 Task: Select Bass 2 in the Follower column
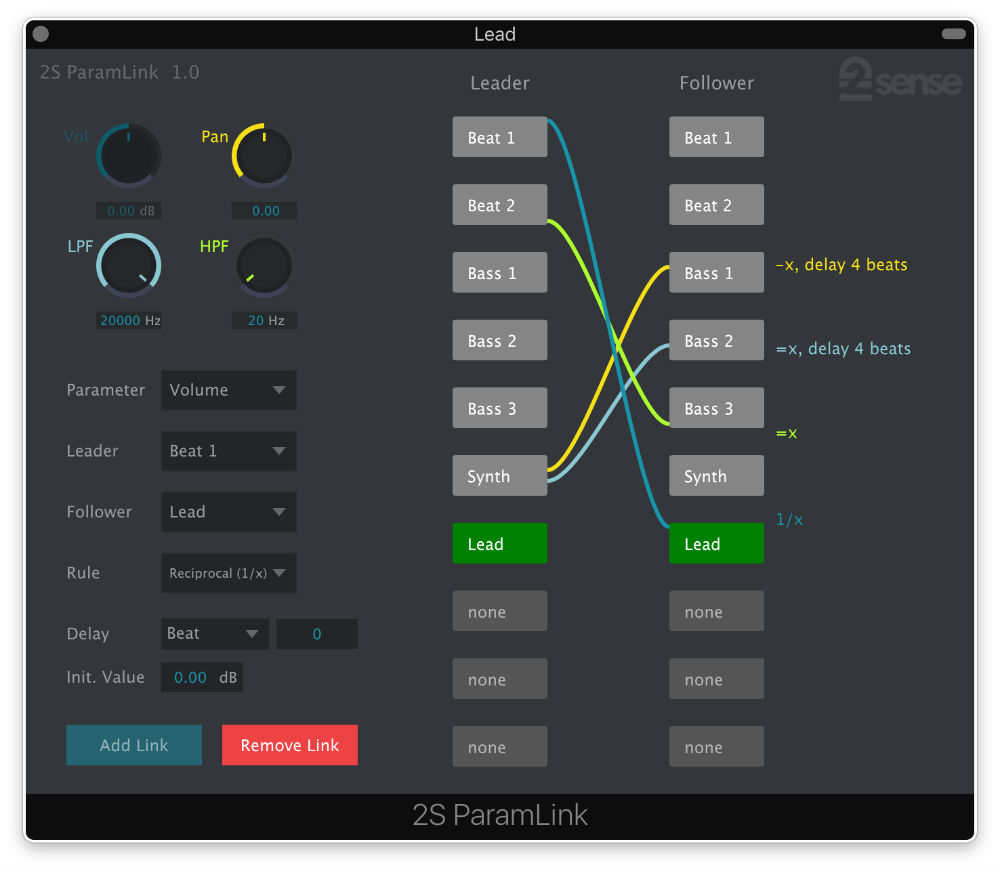coord(716,340)
